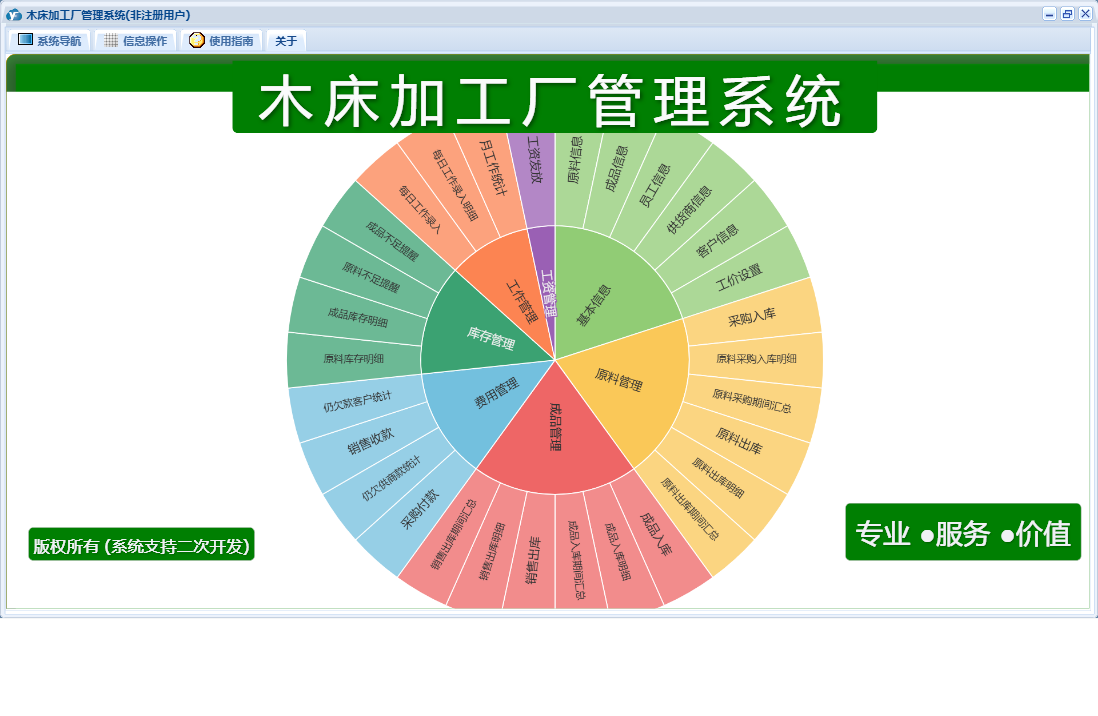Open 原料信息 in the outer ring

(576, 161)
